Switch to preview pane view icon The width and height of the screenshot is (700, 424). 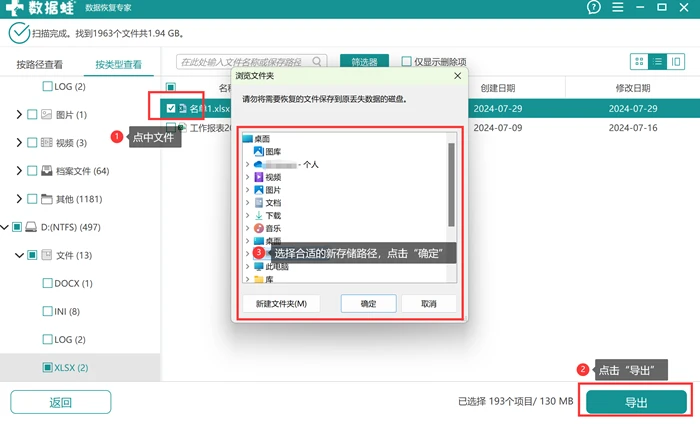[676, 62]
